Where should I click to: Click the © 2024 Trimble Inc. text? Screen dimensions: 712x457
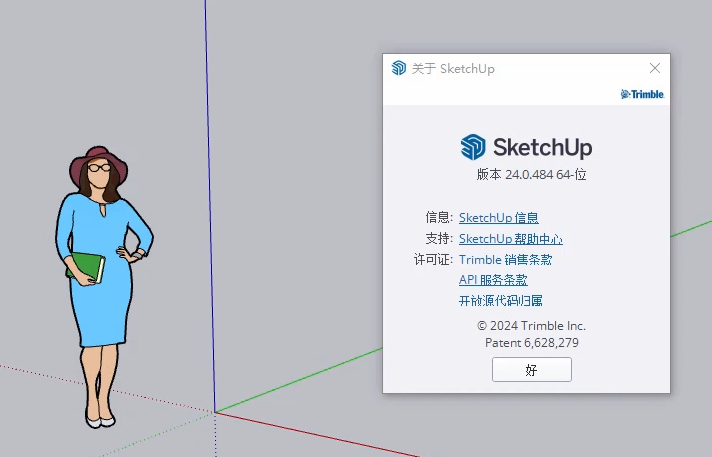point(531,326)
